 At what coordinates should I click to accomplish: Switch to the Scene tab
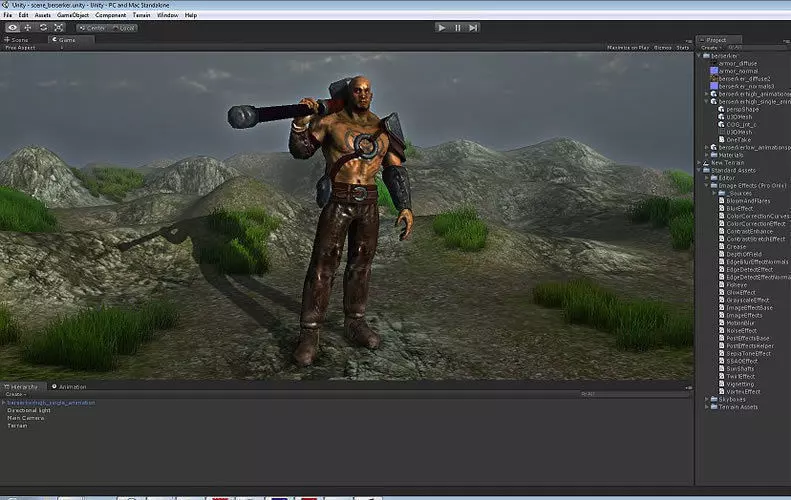(x=17, y=39)
